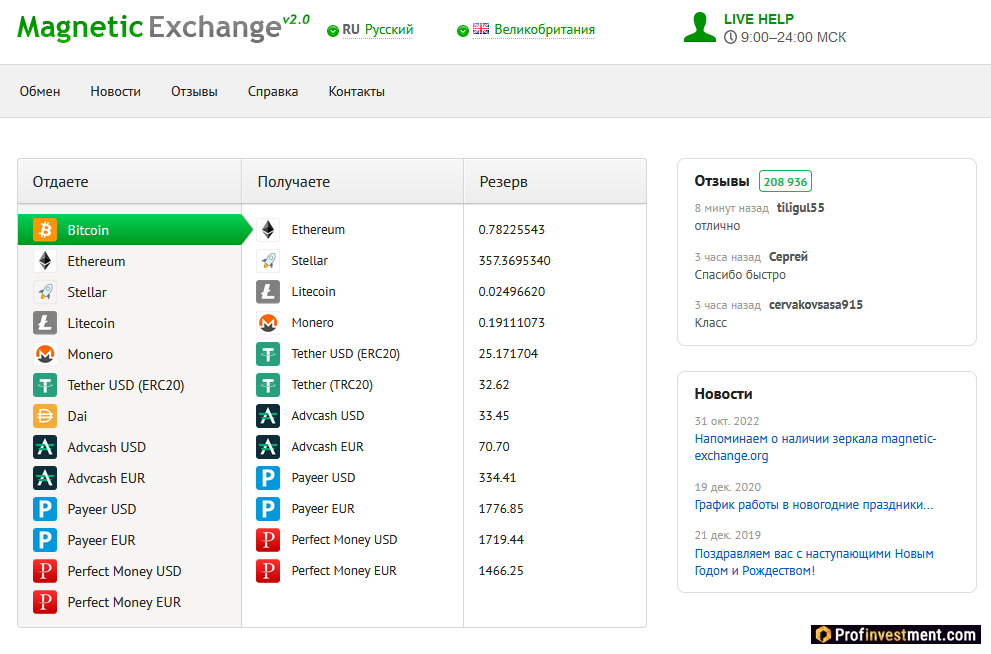This screenshot has height=654, width=991.
Task: Click the Payeer USD icon under Отдаете
Action: (x=45, y=509)
